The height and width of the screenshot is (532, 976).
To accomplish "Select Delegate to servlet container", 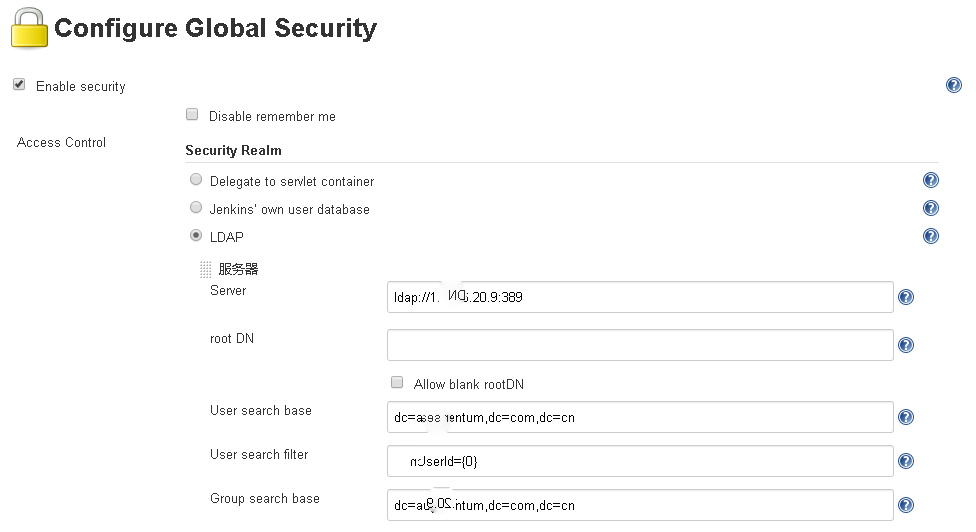I will 196,179.
